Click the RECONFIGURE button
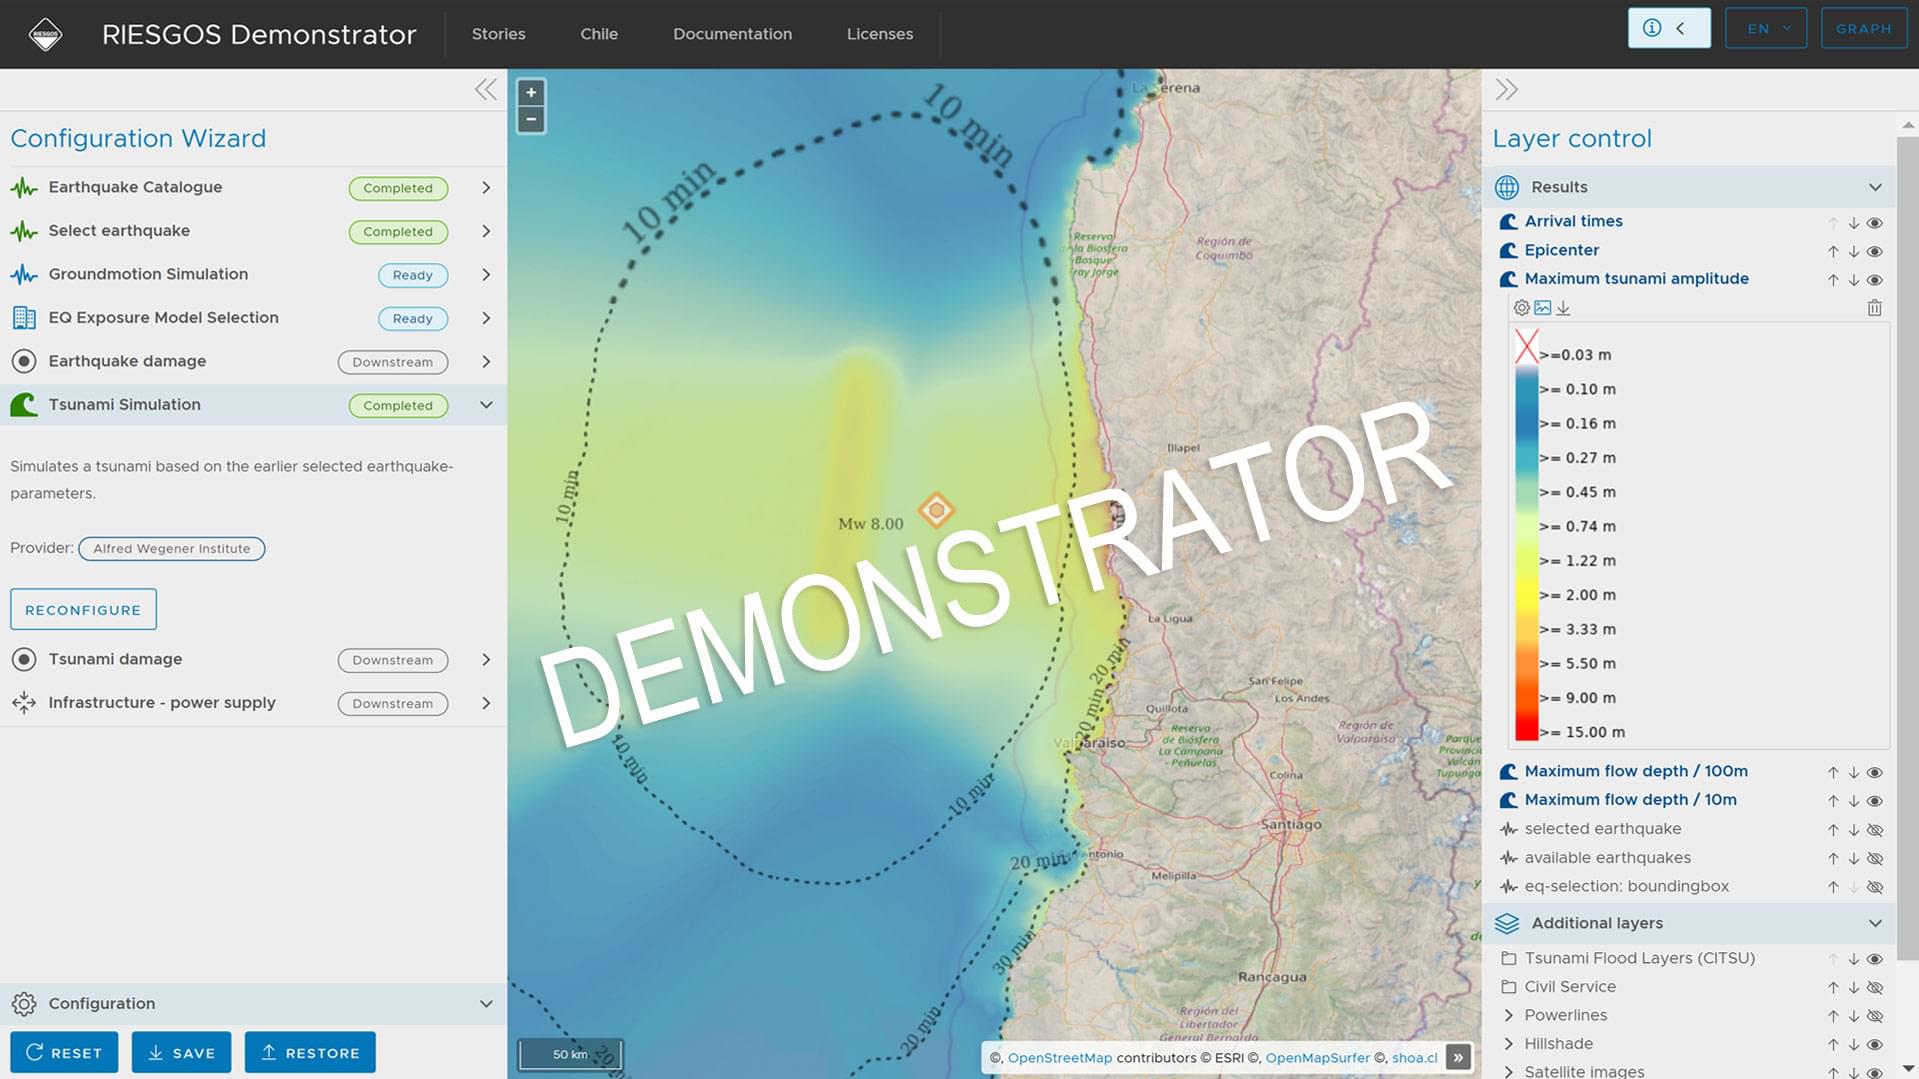Viewport: 1919px width, 1079px height. pyautogui.click(x=83, y=610)
